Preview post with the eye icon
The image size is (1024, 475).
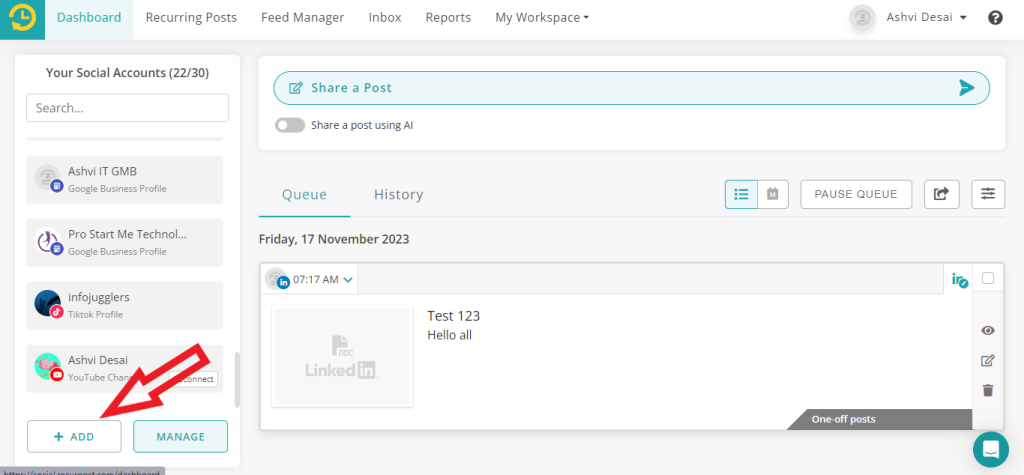pyautogui.click(x=987, y=331)
